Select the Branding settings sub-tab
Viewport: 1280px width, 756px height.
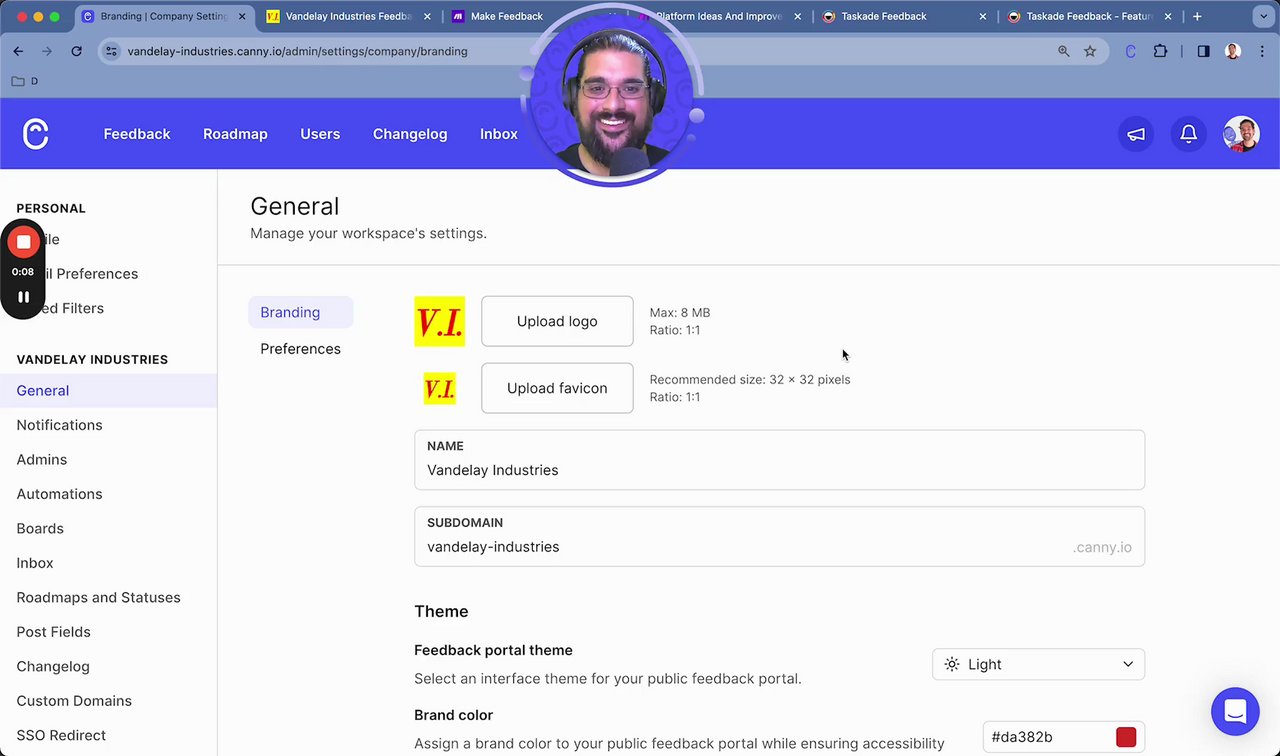point(300,312)
